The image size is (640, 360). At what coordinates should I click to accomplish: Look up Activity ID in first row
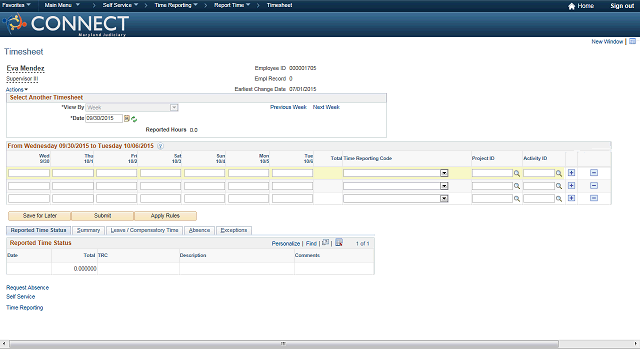click(559, 173)
